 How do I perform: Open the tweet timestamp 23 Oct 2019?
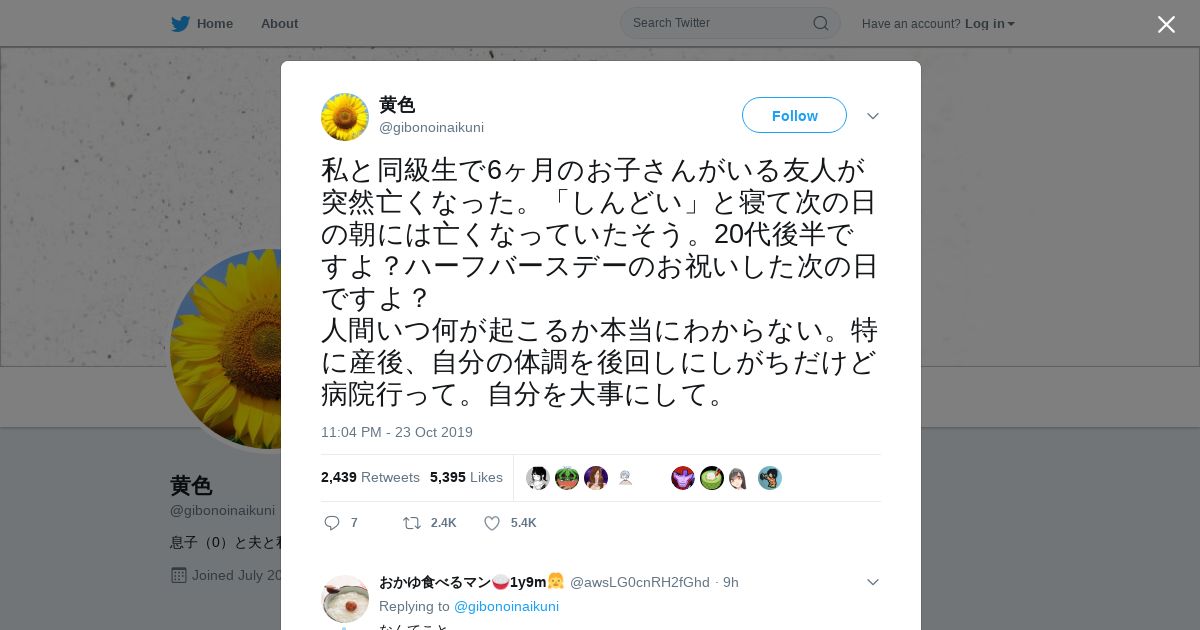[397, 432]
